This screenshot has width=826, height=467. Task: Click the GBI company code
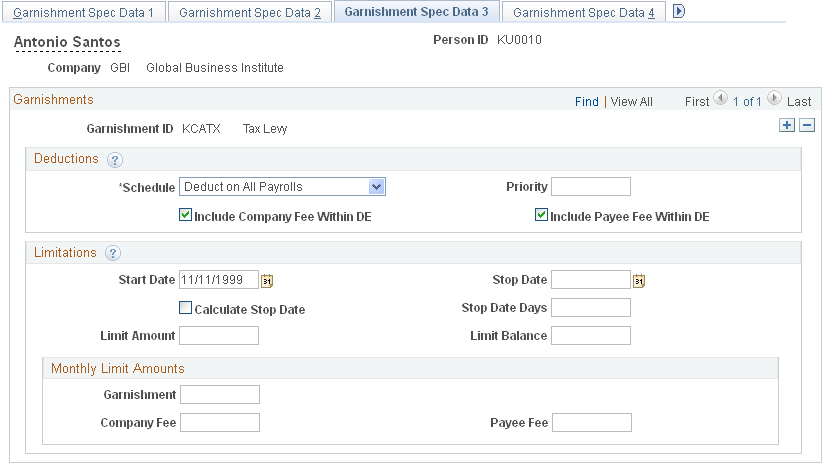click(x=120, y=68)
